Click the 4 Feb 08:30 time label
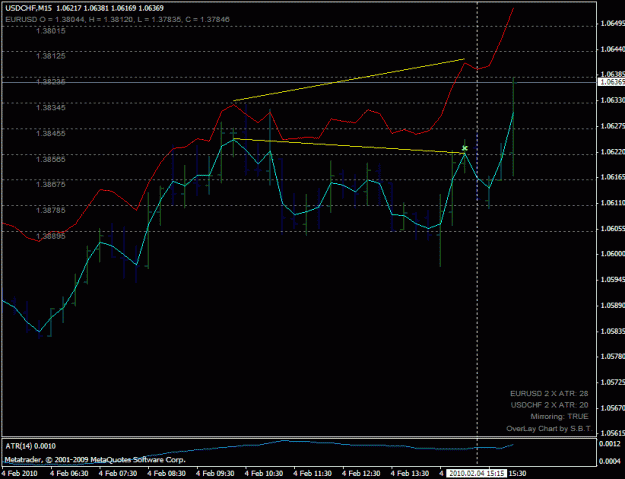This screenshot has height=479, width=625. (x=166, y=473)
